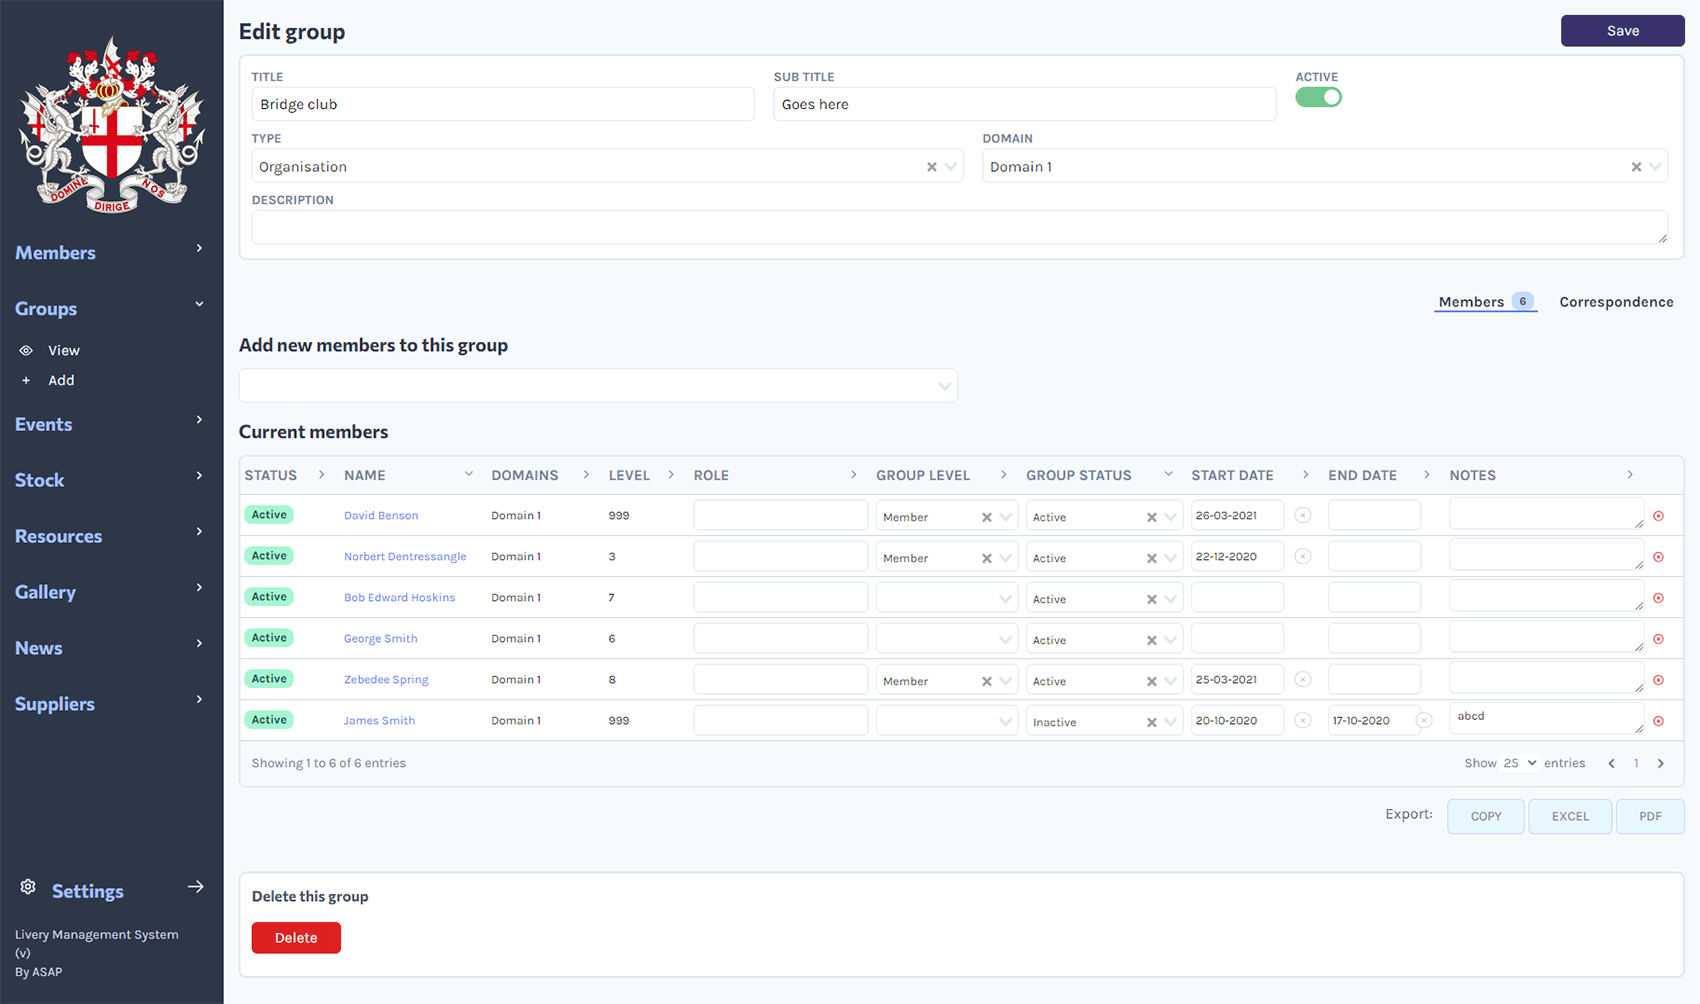
Task: Toggle the Active switch off
Action: (x=1318, y=97)
